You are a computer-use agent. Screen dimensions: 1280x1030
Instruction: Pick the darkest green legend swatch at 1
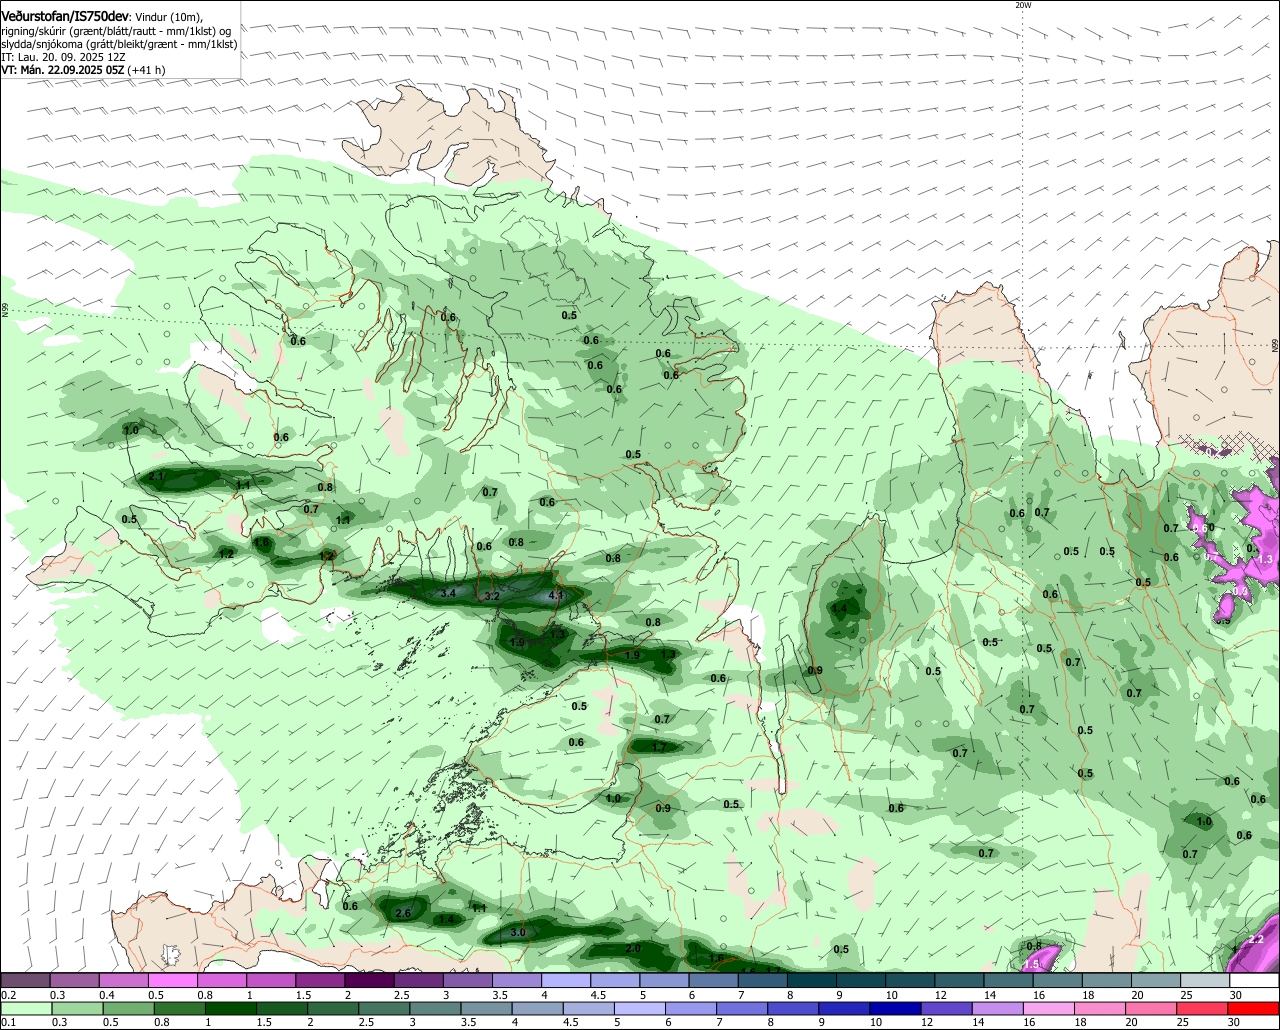pos(231,1008)
